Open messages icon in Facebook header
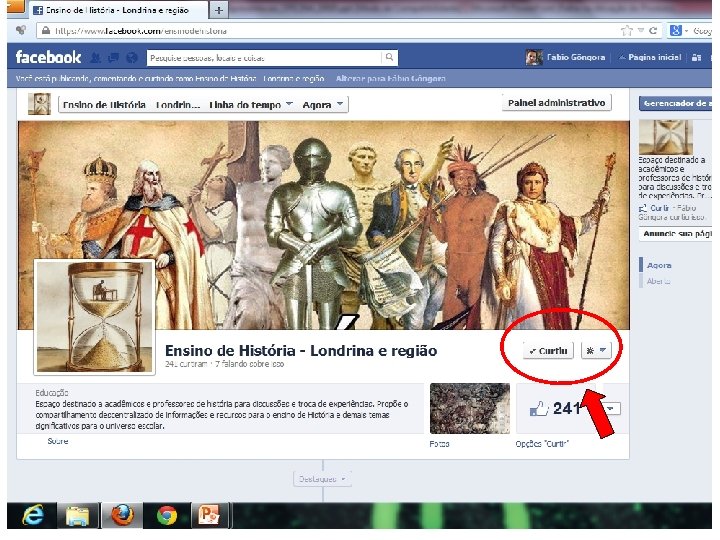The image size is (720, 540). pos(113,58)
